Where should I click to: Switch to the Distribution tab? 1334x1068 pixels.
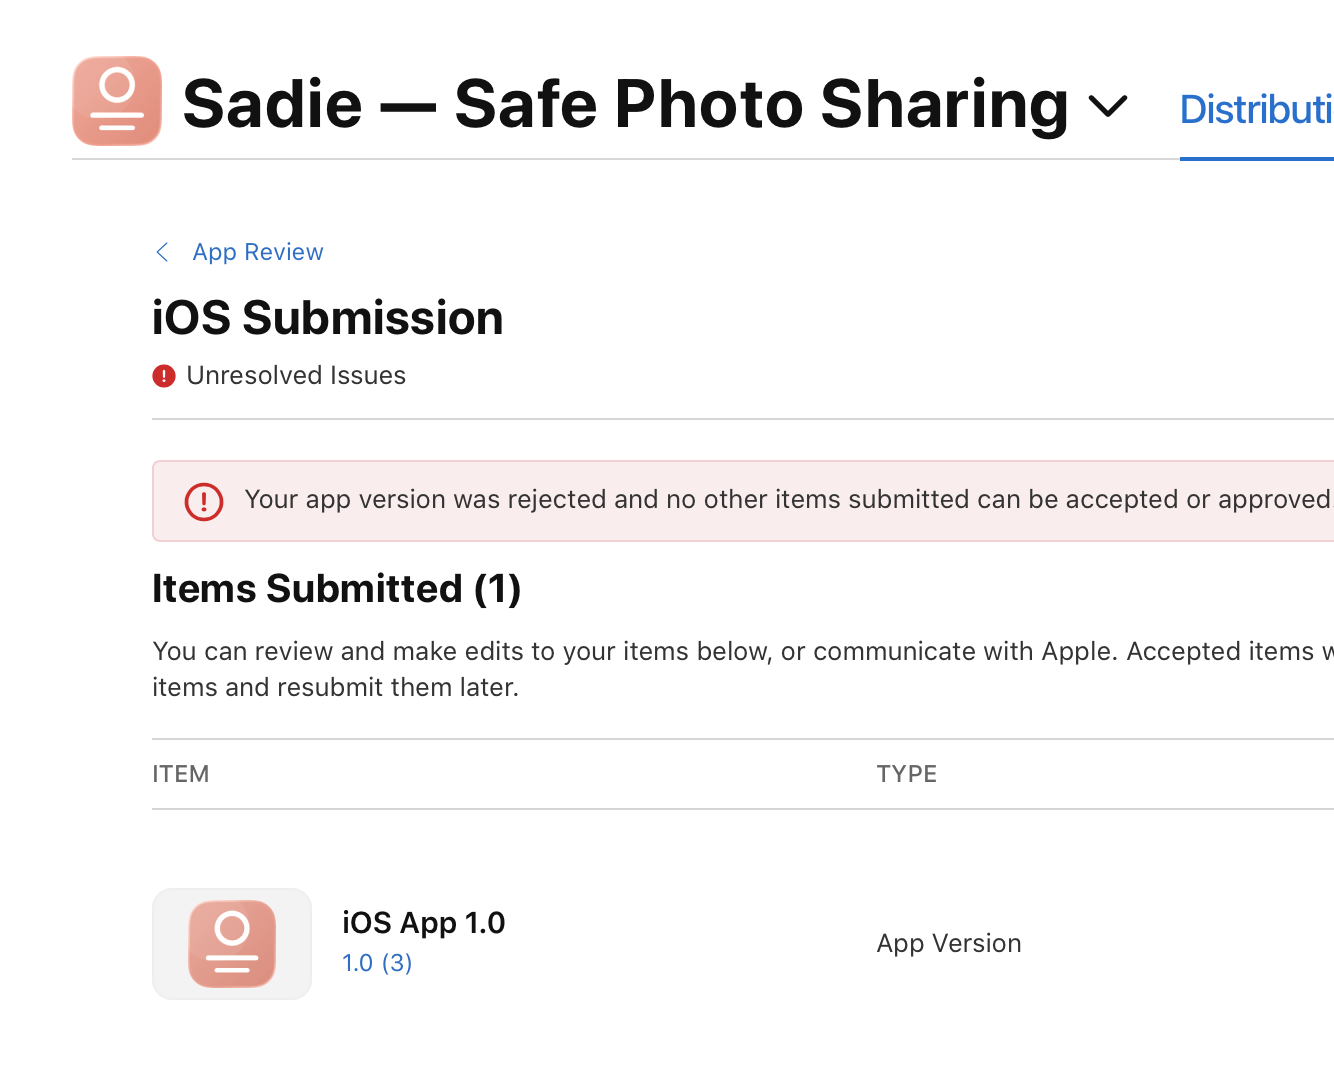tap(1256, 109)
